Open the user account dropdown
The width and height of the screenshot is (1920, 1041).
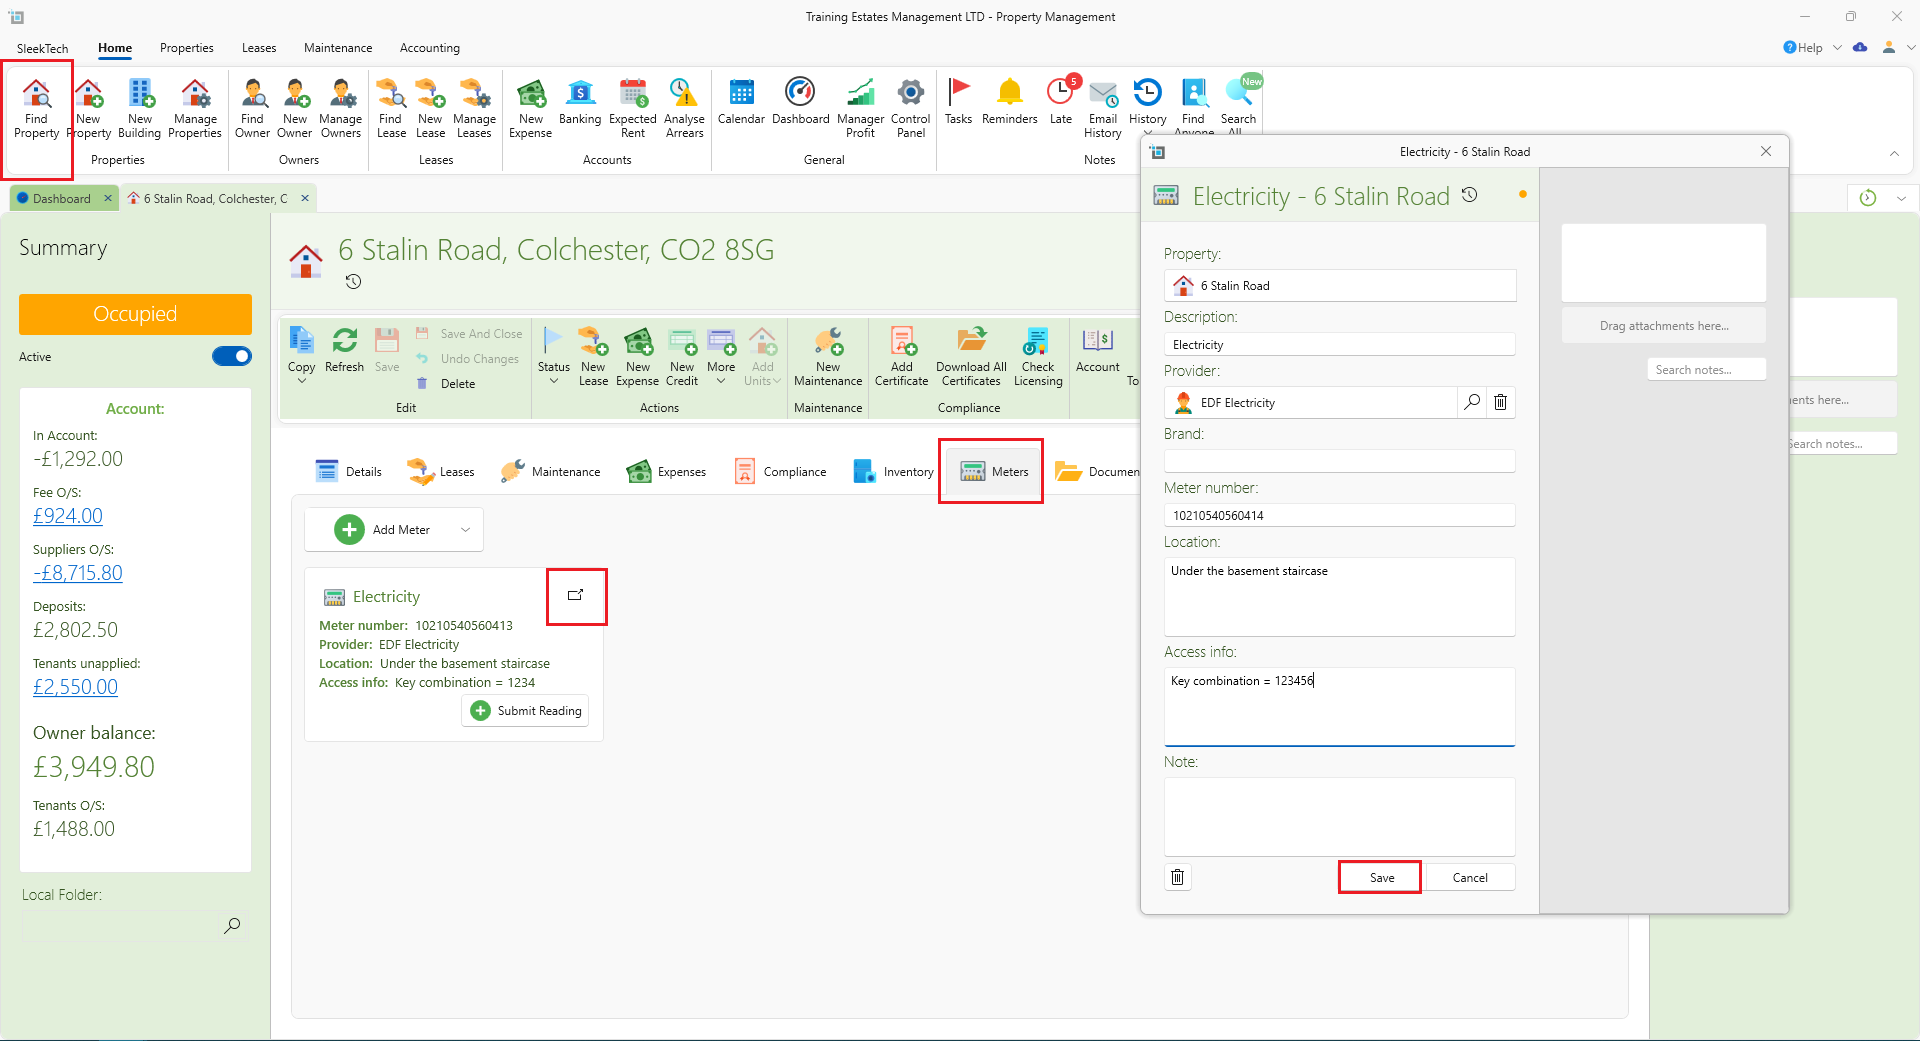click(1911, 47)
